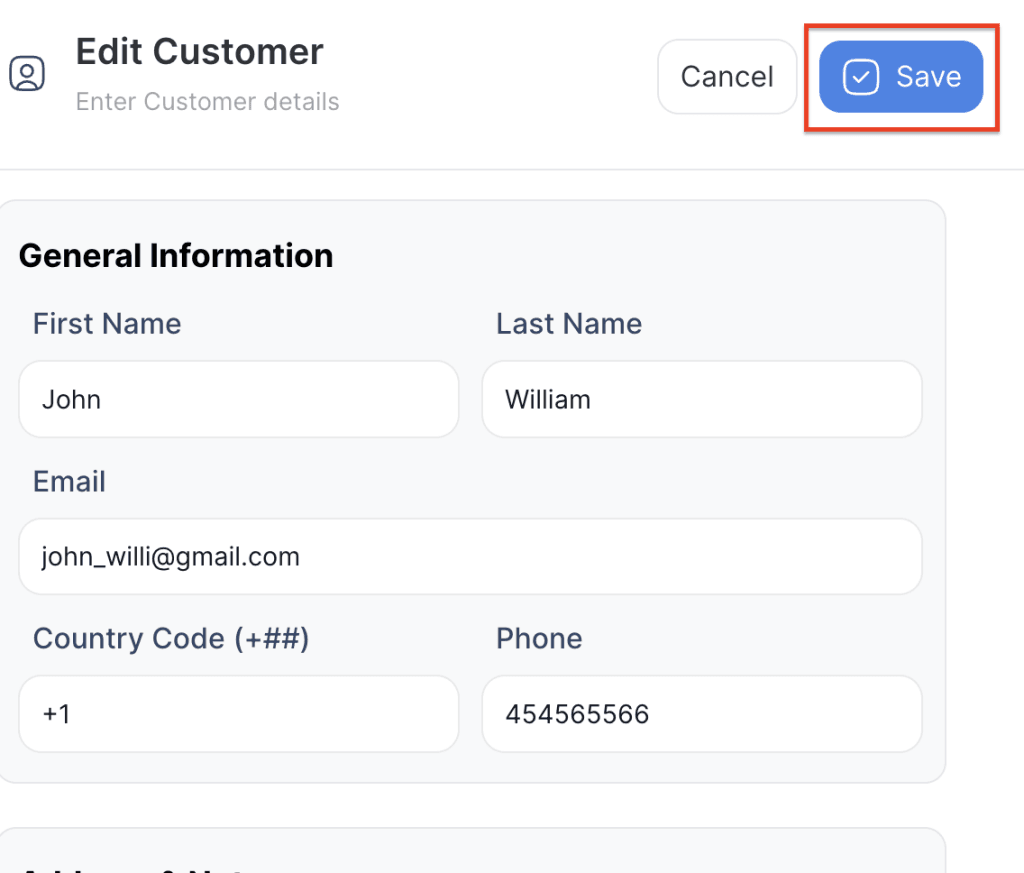Click the Email field label
The height and width of the screenshot is (873, 1024).
69,482
